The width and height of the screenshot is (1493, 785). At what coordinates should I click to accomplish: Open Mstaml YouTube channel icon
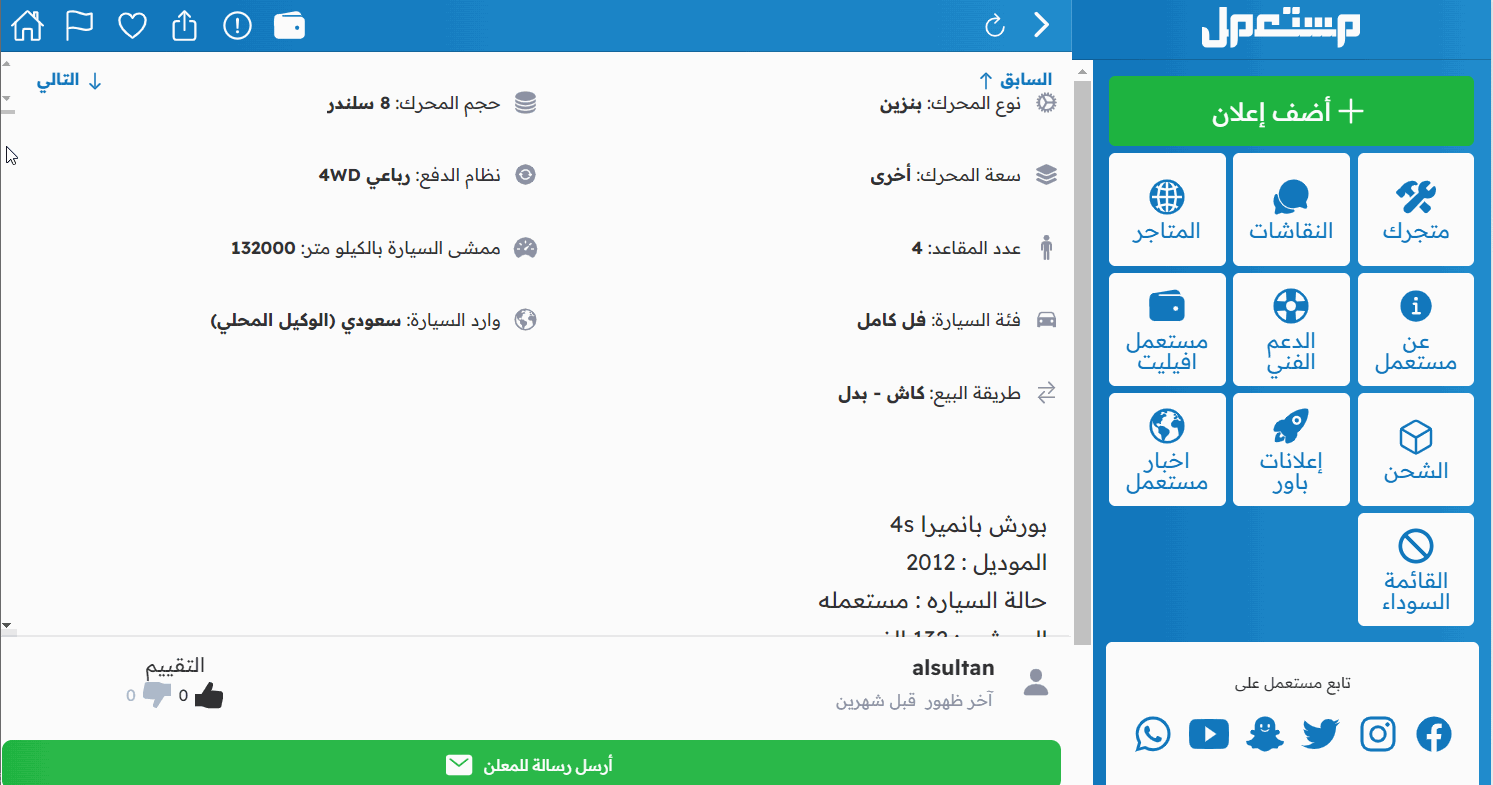tap(1208, 734)
